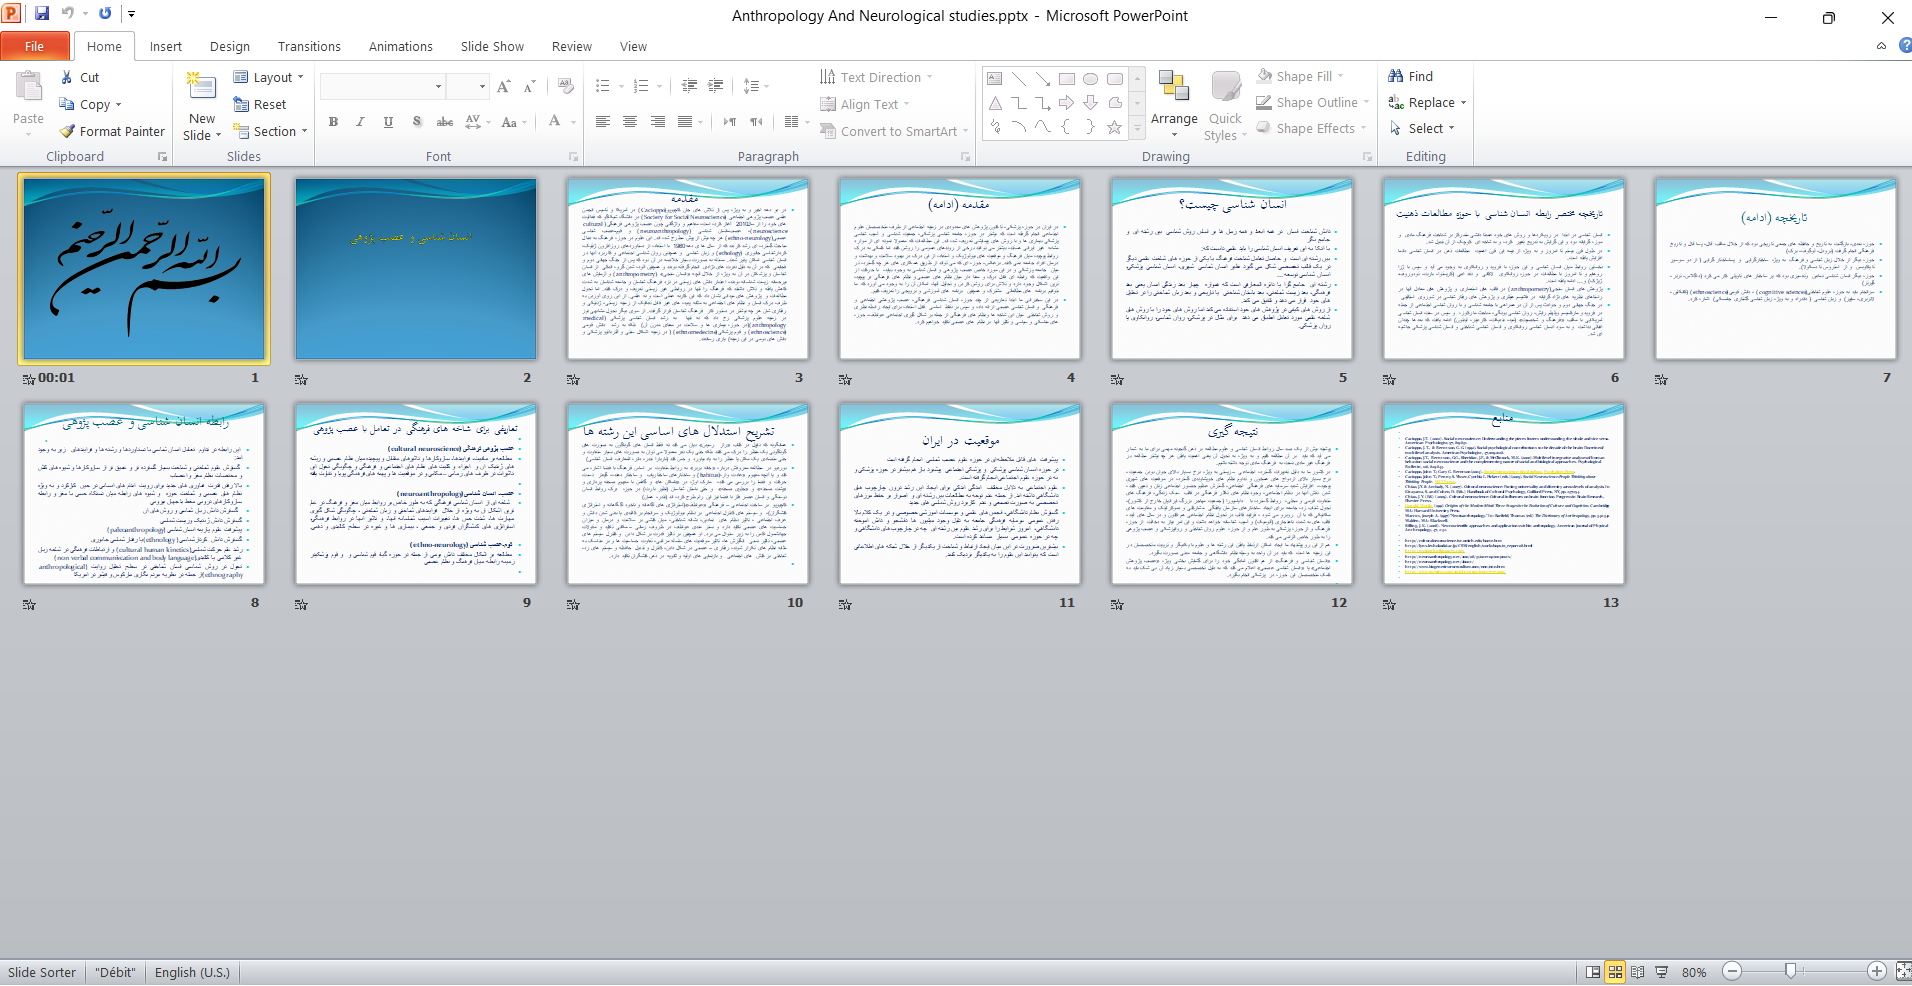Apply strikethrough formatting

pos(445,122)
